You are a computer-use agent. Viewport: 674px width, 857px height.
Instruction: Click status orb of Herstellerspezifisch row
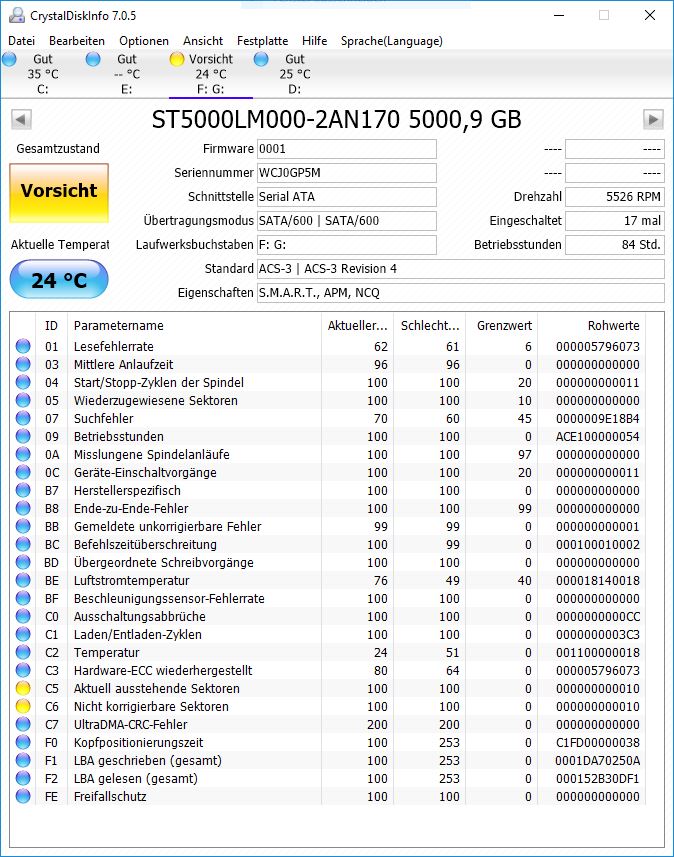pos(23,490)
